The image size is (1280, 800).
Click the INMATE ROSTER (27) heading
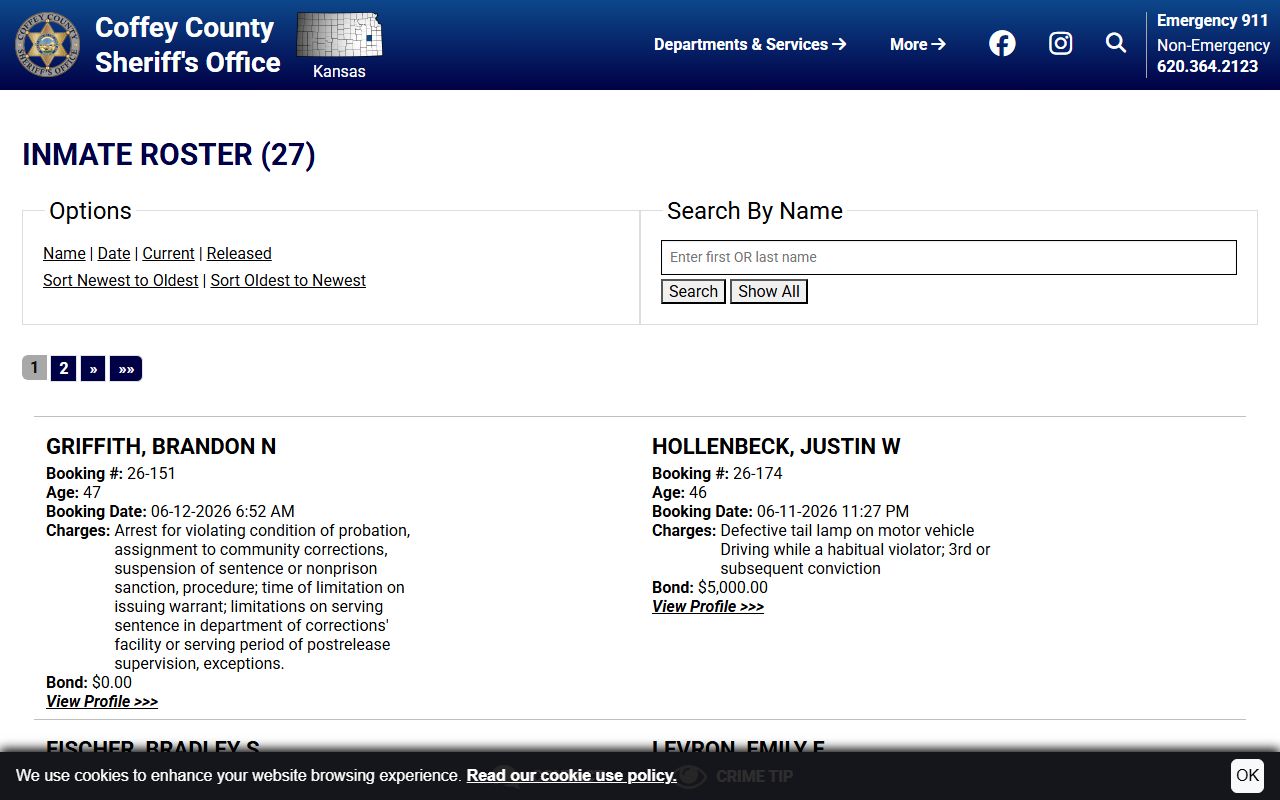[169, 155]
